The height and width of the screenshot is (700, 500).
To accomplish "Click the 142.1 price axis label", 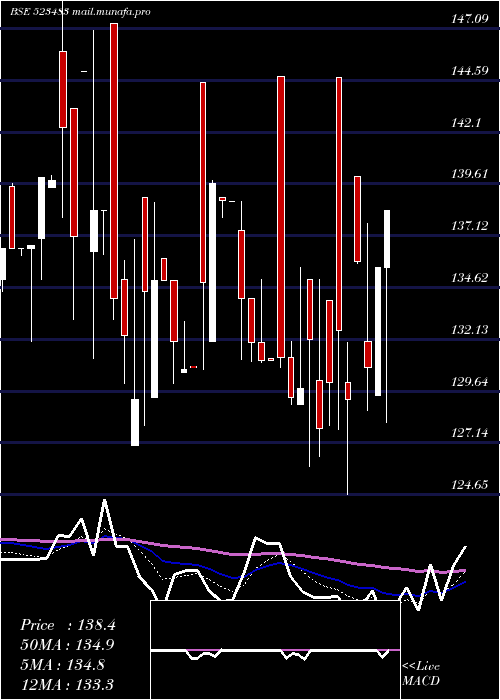I will tap(466, 122).
